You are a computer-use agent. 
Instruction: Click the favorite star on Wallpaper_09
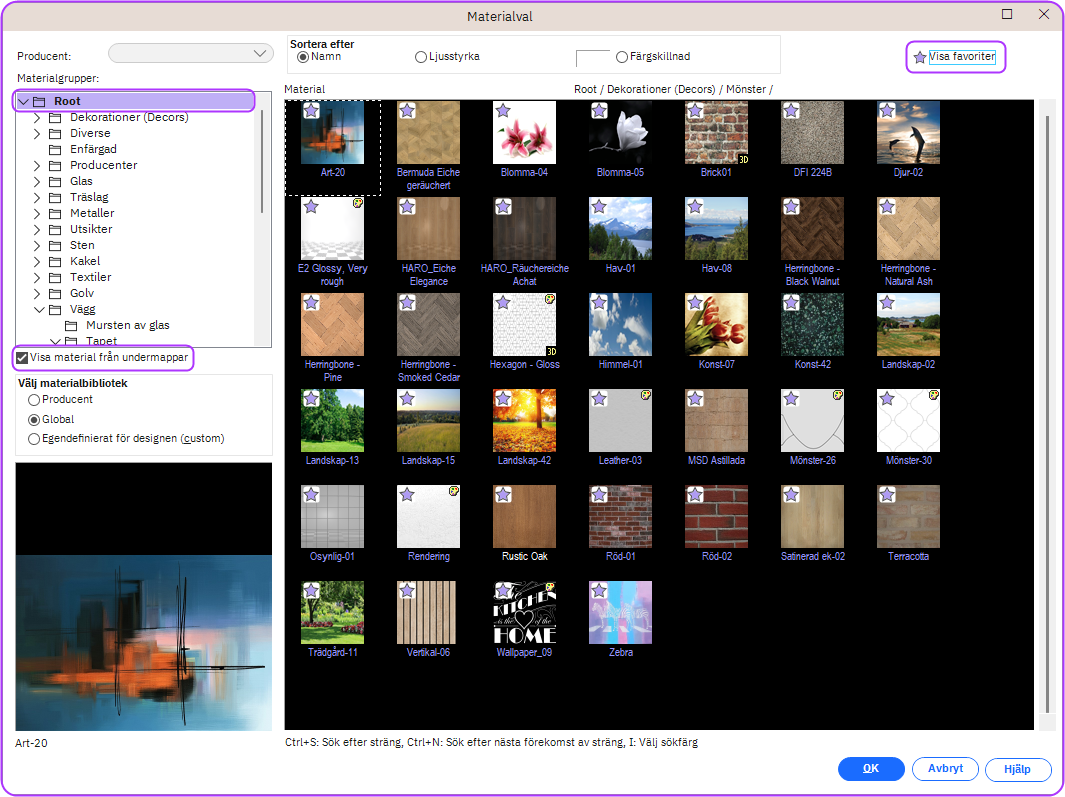[x=503, y=591]
